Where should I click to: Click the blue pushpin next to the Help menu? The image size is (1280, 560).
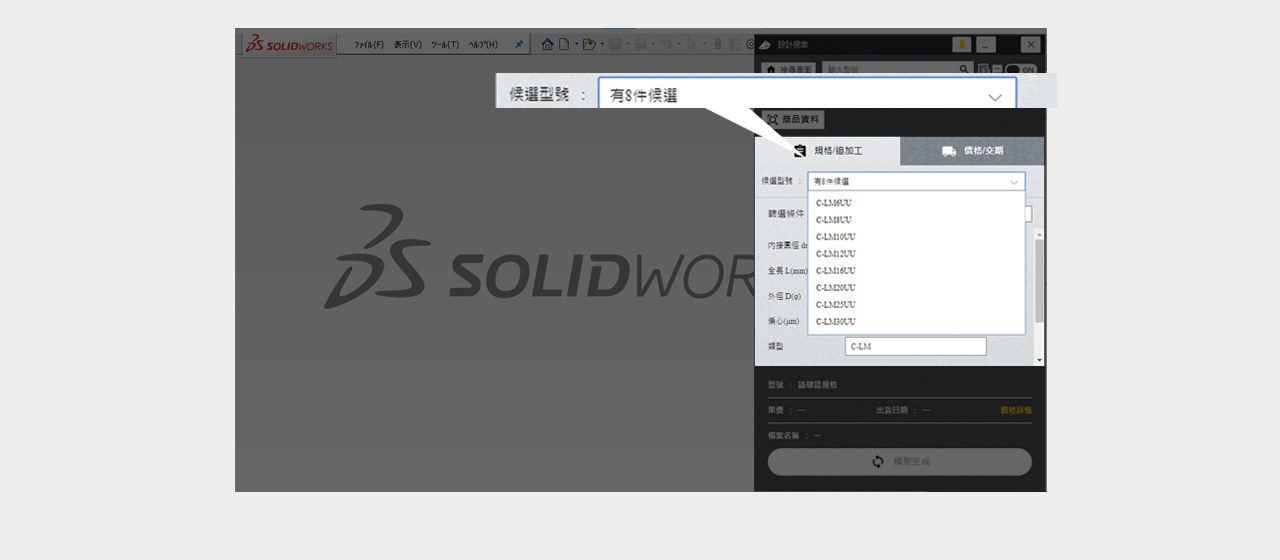(519, 44)
